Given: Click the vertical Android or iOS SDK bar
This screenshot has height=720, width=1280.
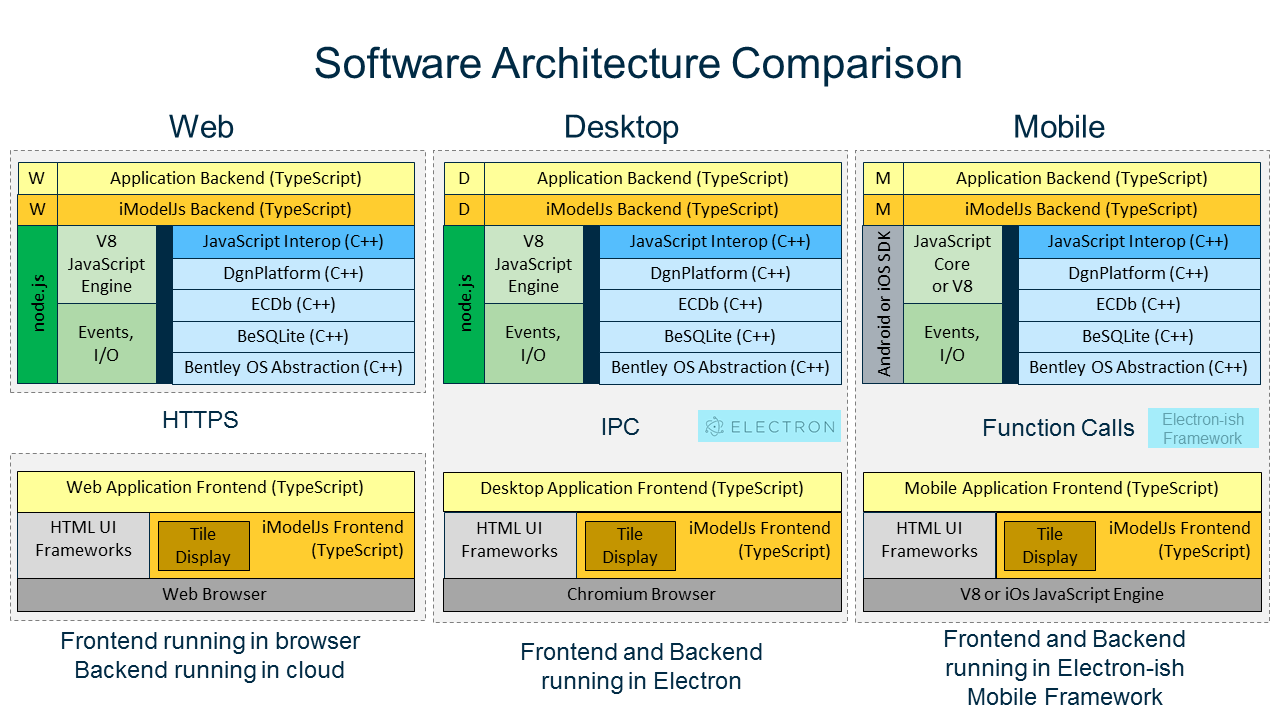Looking at the screenshot, I should coord(883,304).
